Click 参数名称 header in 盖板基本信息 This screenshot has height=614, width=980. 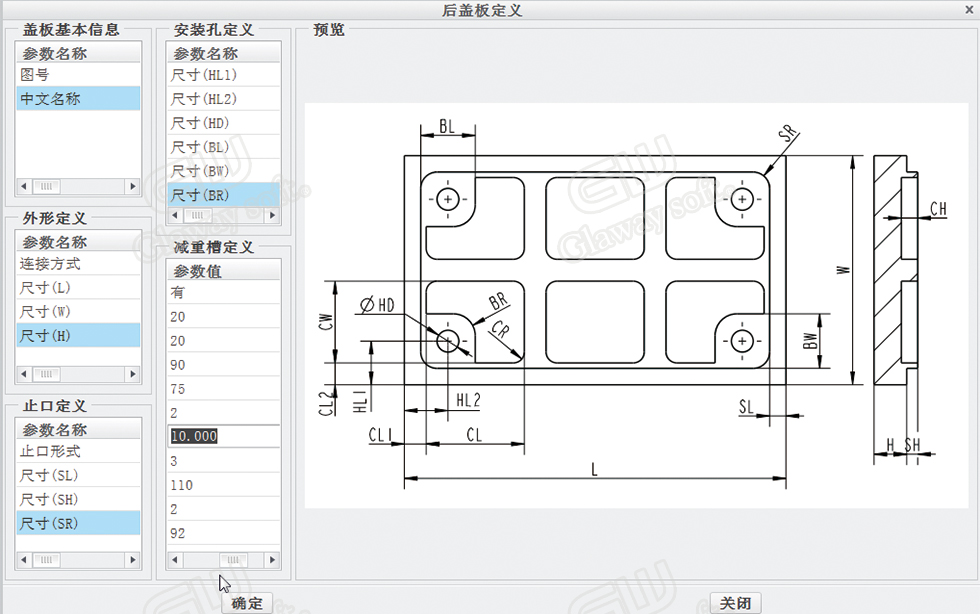tap(79, 53)
